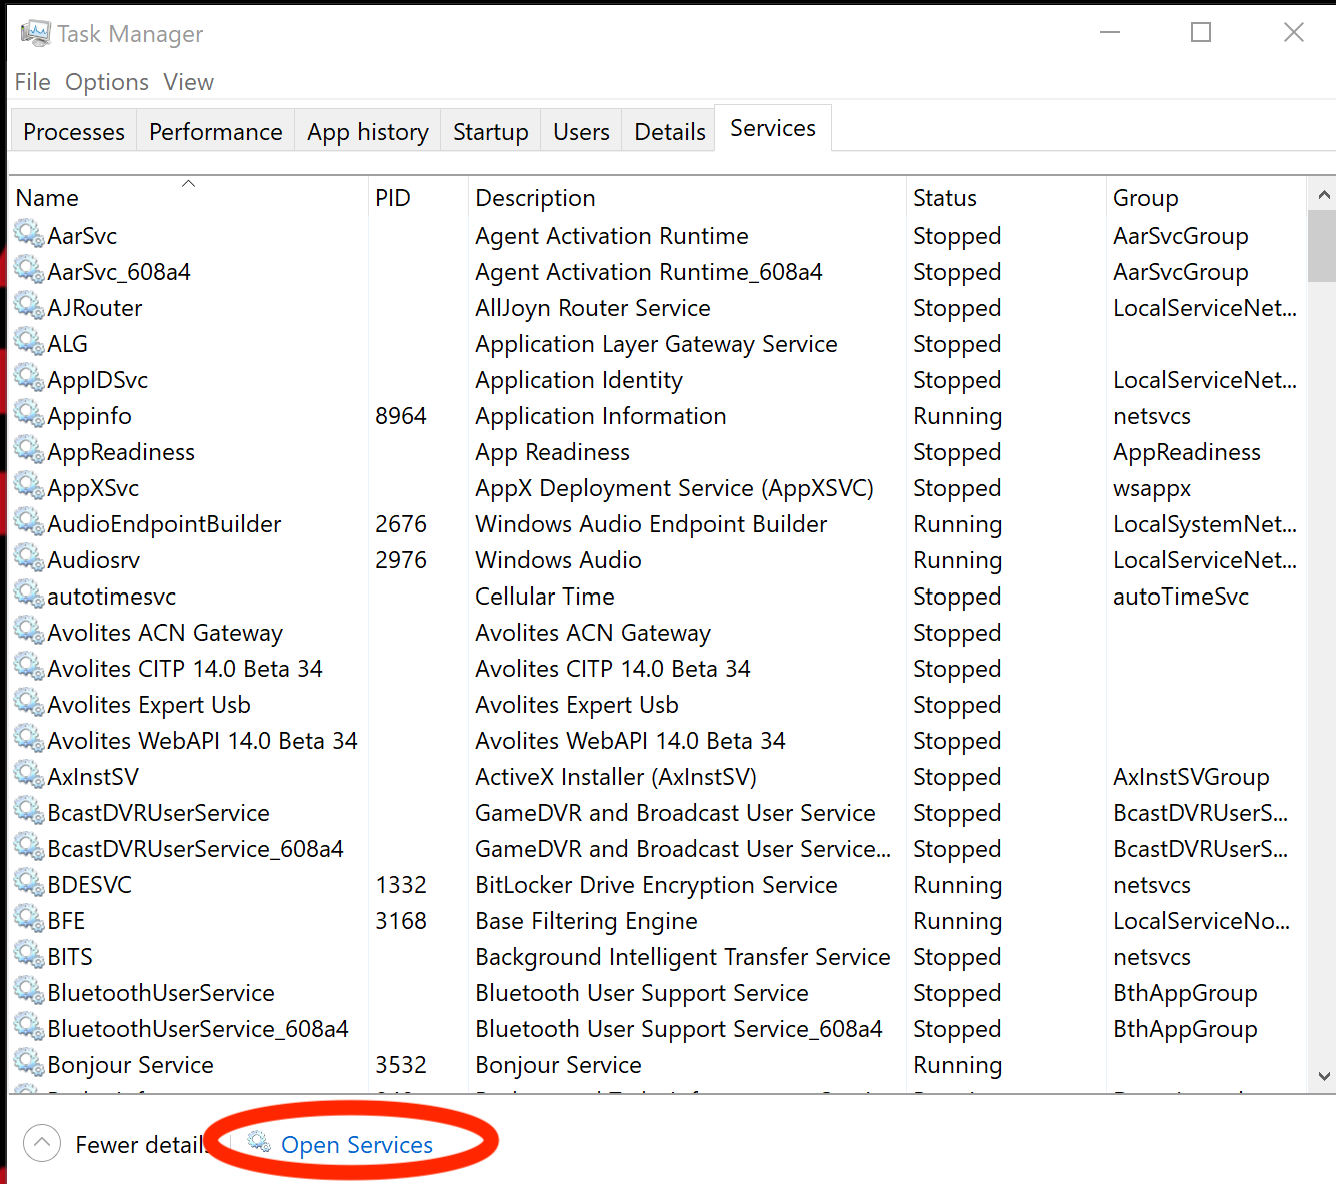Click the AxInstSVGroup group cell

click(x=1191, y=776)
